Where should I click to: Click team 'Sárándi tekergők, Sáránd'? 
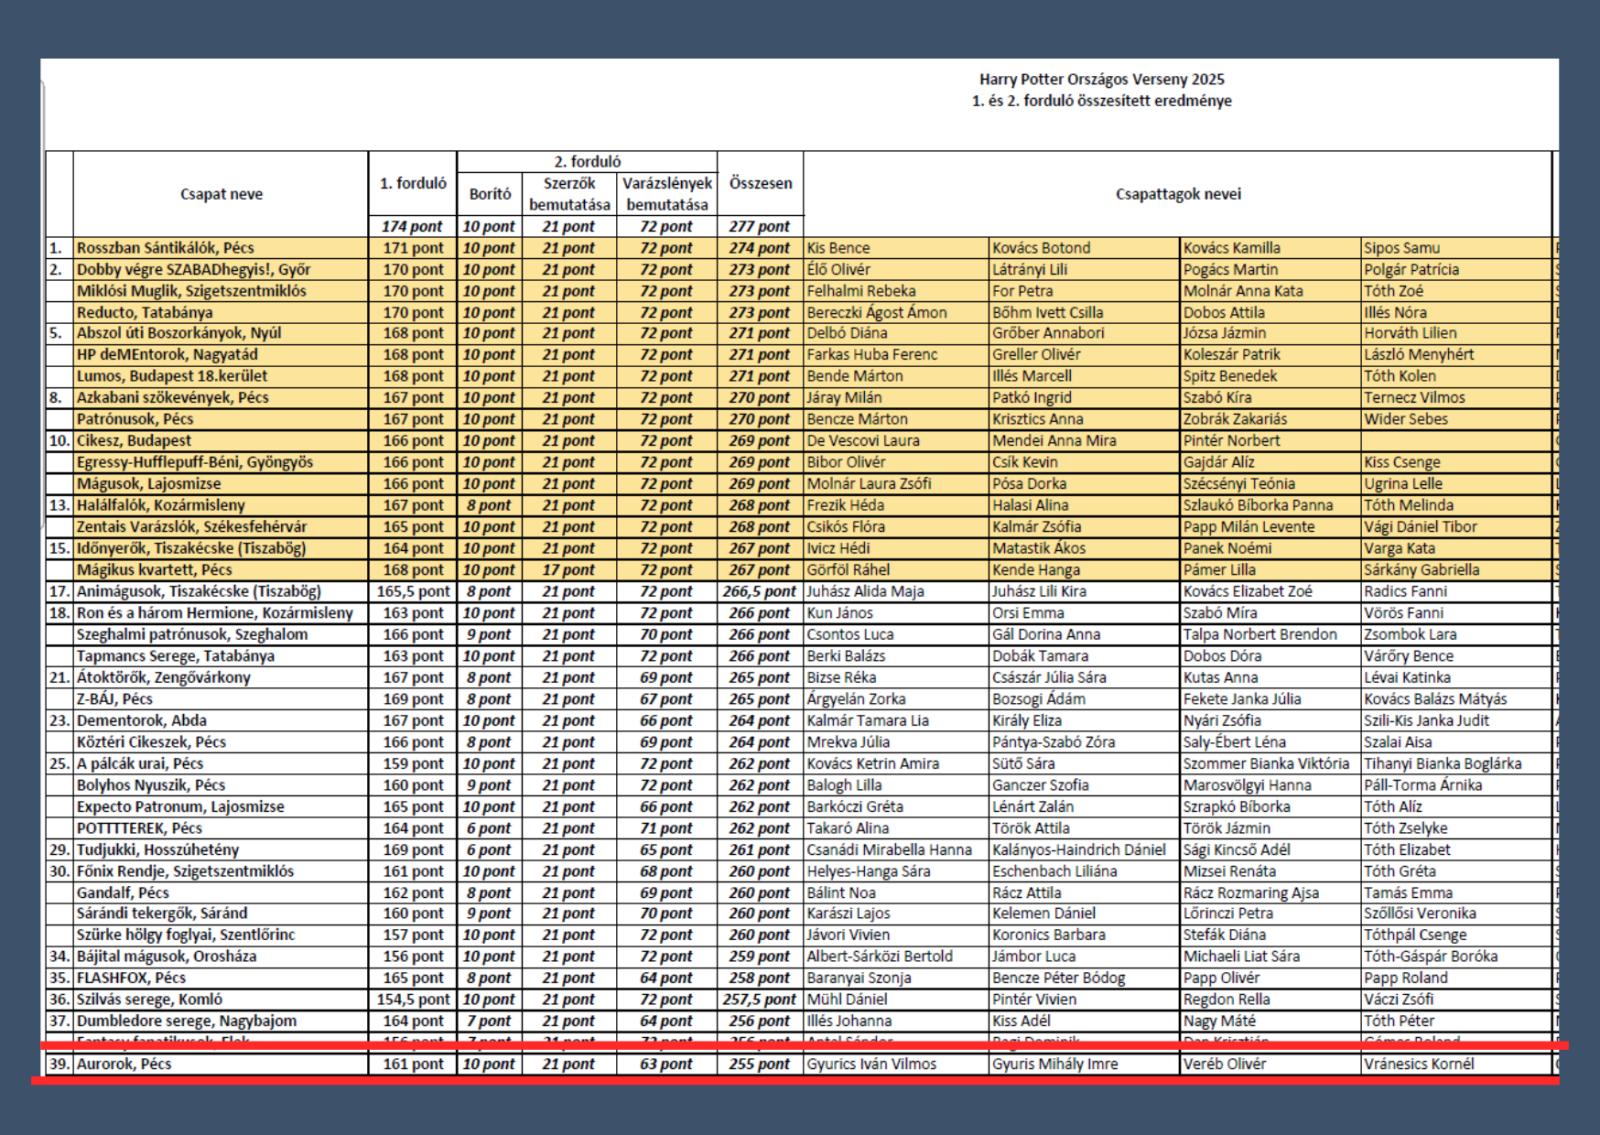(162, 913)
